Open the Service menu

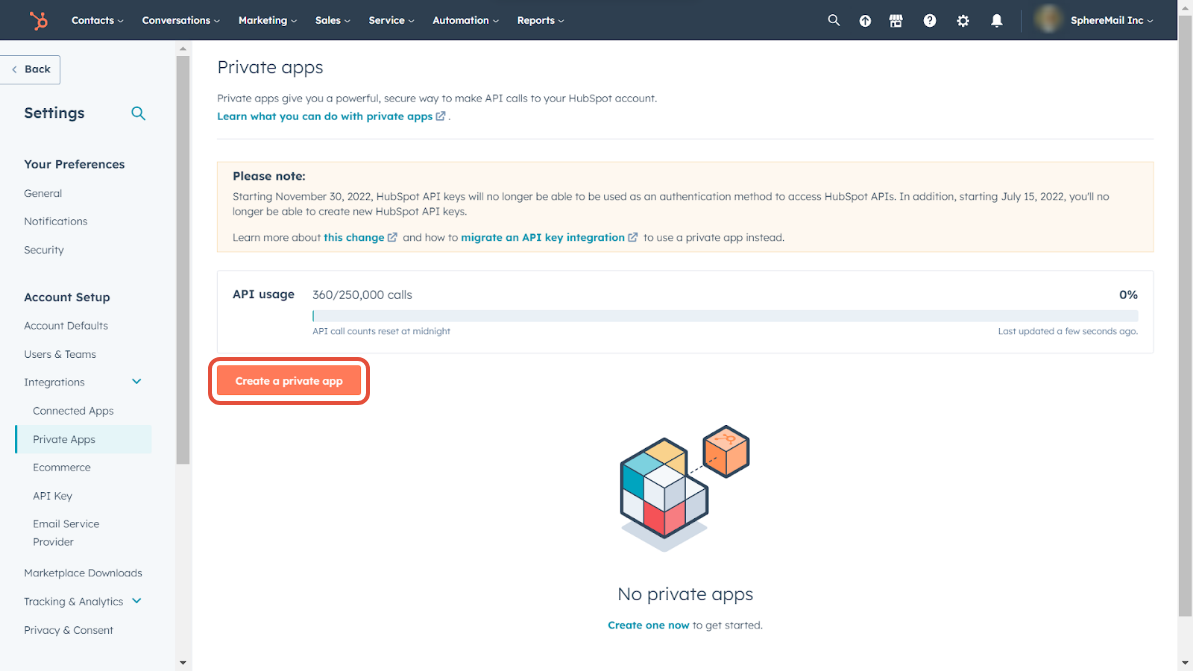[391, 21]
